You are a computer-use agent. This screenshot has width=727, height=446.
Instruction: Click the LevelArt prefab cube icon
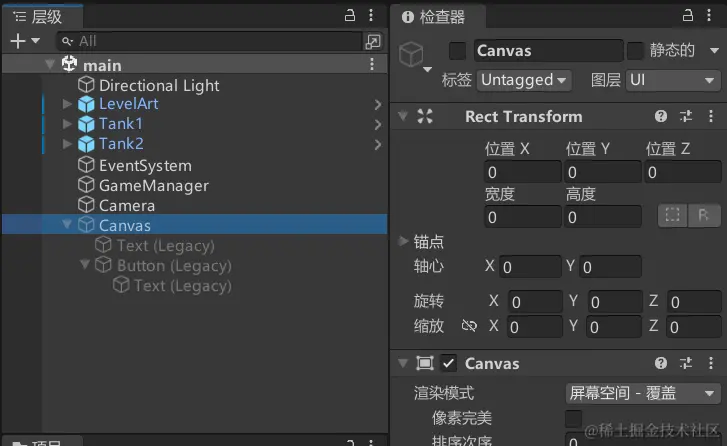(x=86, y=104)
